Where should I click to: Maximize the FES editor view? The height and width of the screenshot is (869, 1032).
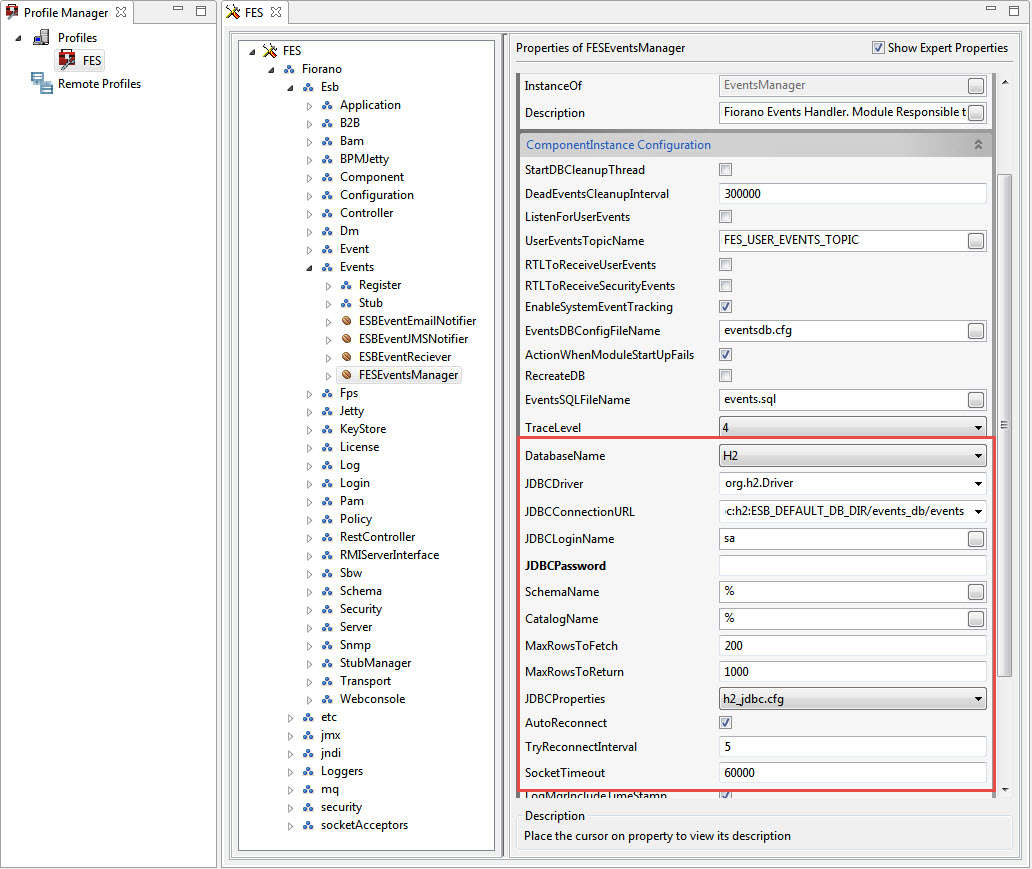point(1014,11)
